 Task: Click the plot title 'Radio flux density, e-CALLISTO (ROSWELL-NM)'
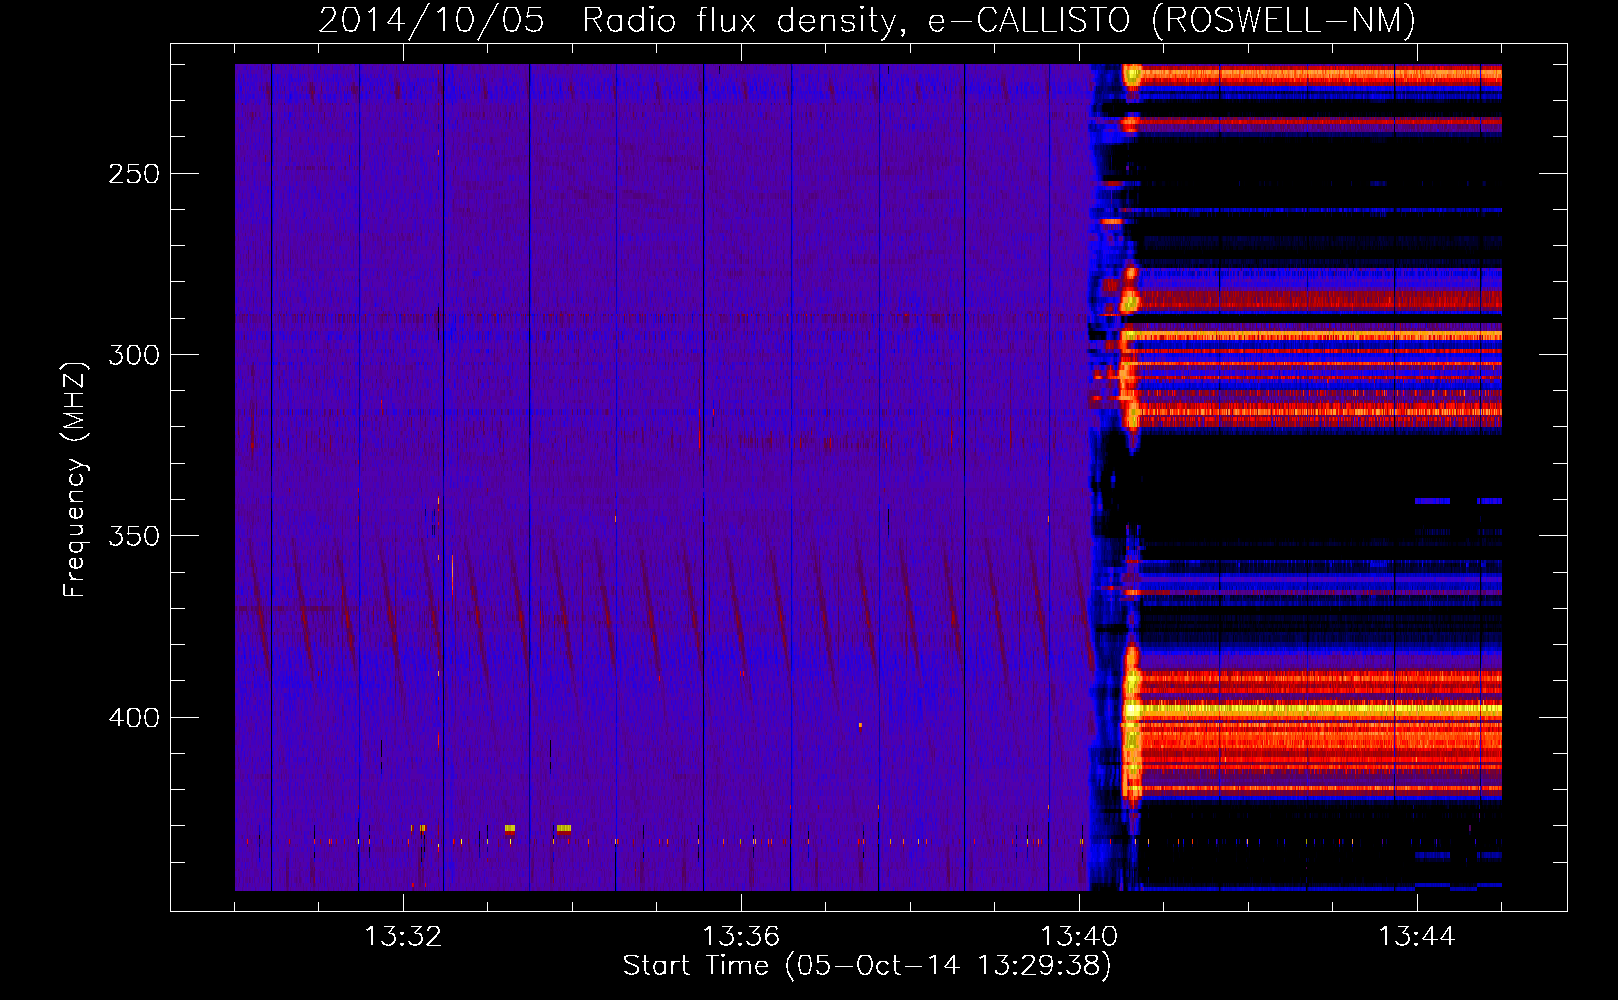[999, 20]
